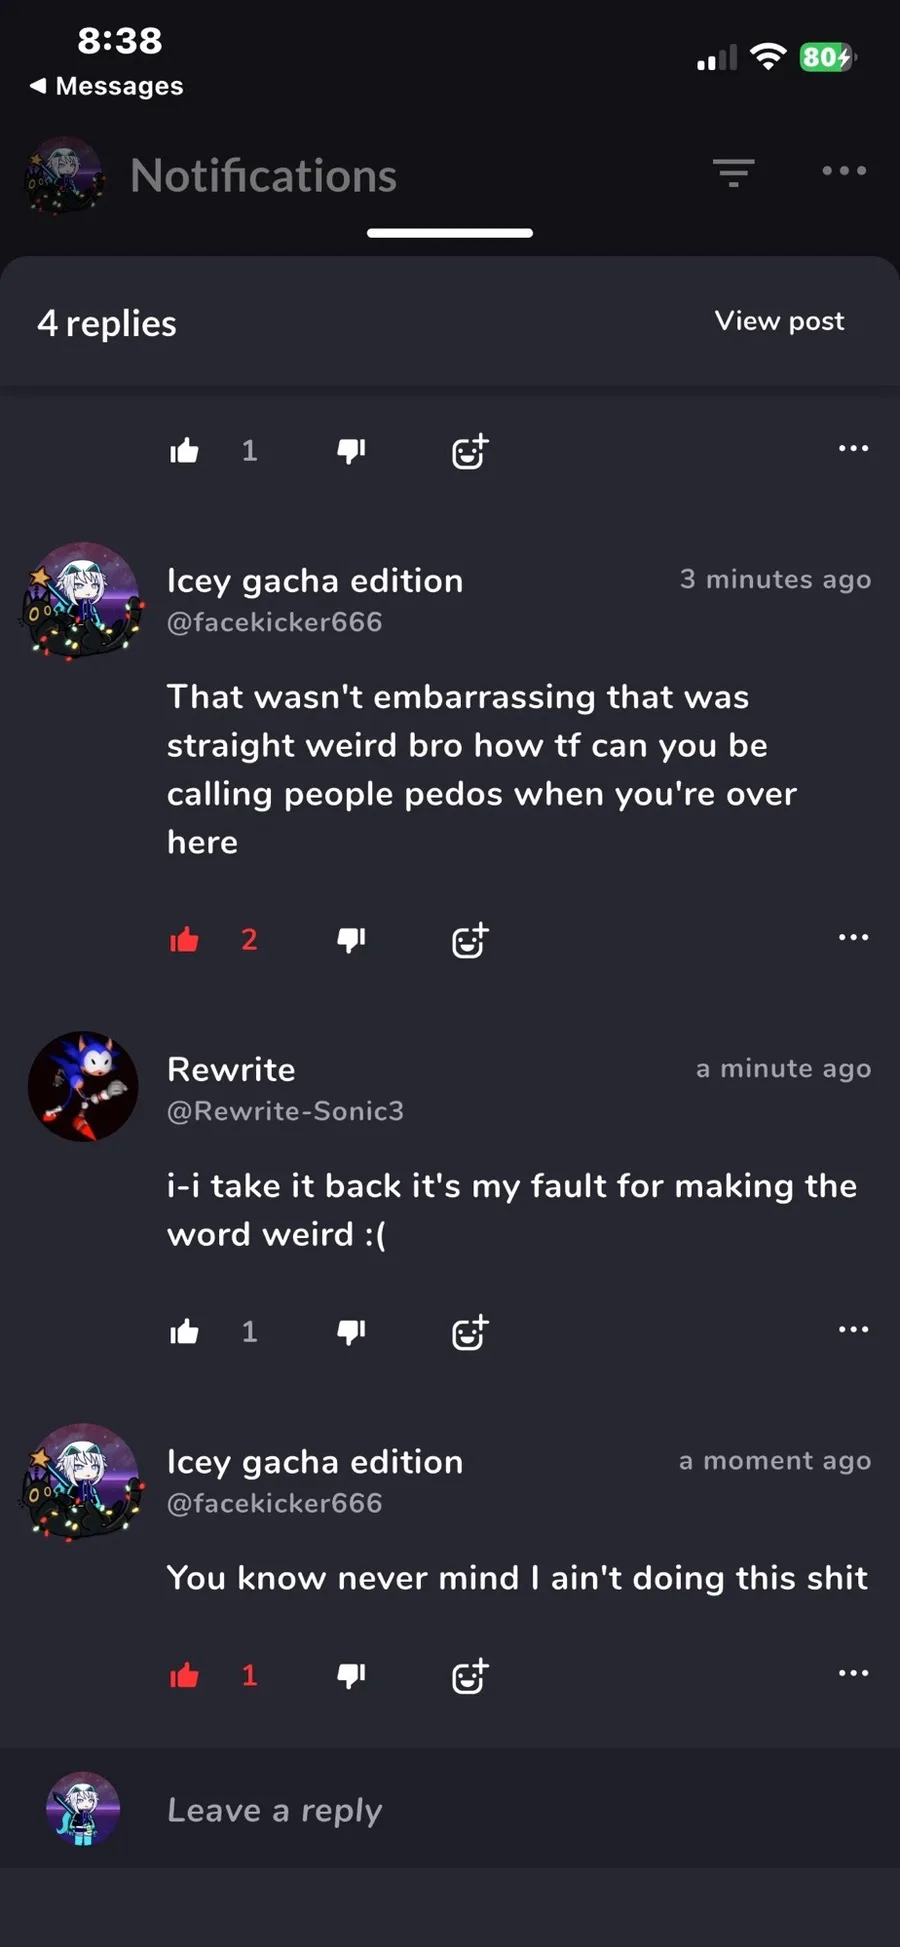This screenshot has height=1947, width=900.
Task: Dislike Rewrite's "i-i take it back" reply
Action: [351, 1332]
